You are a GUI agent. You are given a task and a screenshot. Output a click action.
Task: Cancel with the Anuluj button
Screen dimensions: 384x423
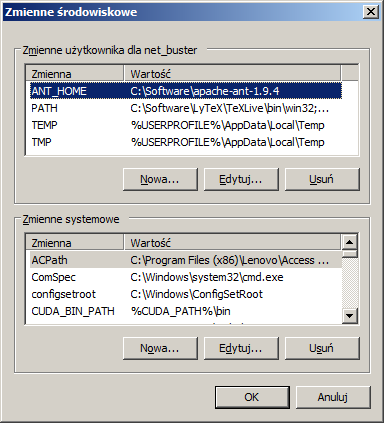[x=333, y=397]
